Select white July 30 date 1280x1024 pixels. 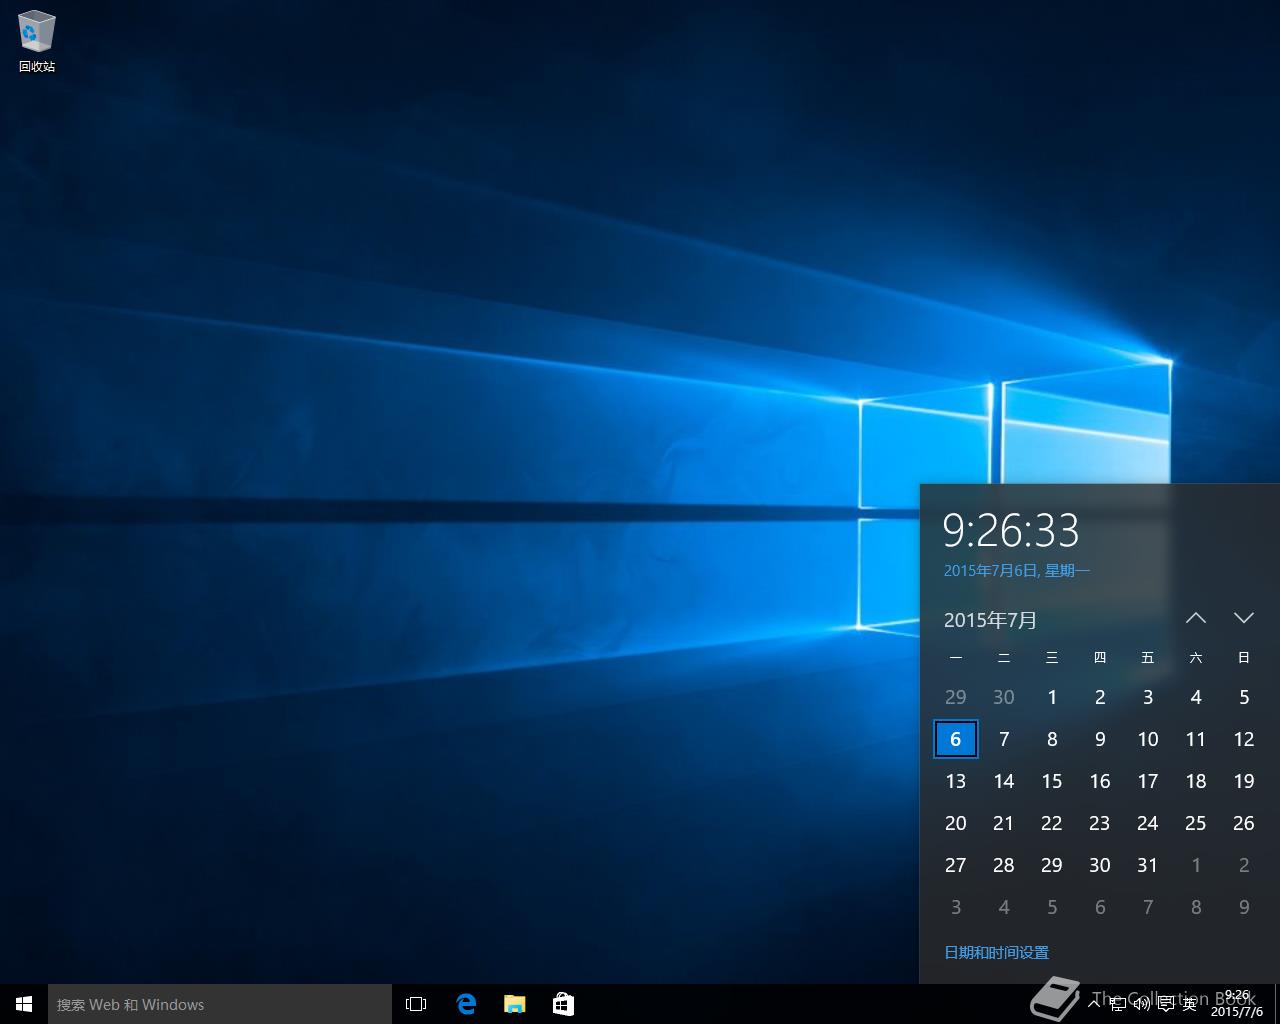point(1100,865)
